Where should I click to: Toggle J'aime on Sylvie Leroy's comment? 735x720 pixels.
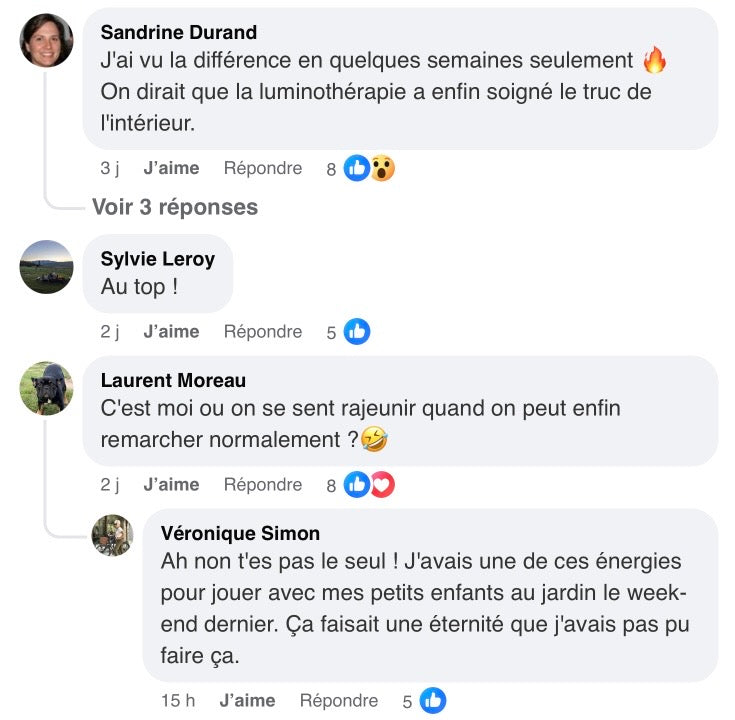coord(171,331)
